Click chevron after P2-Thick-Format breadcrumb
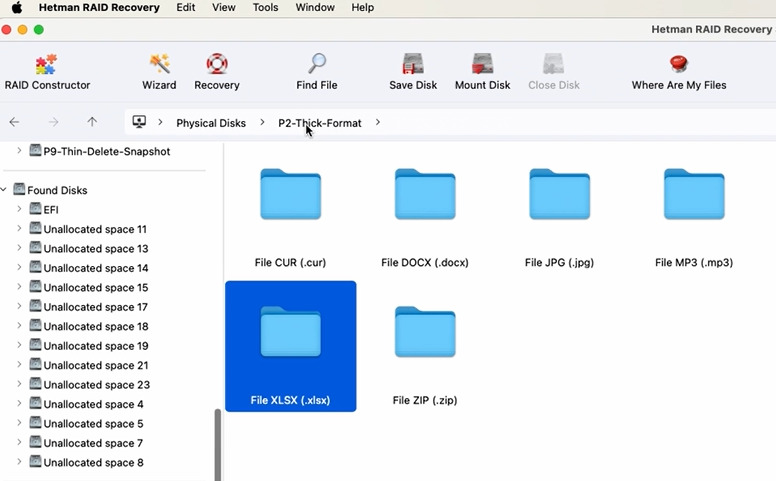This screenshot has height=481, width=776. point(378,122)
